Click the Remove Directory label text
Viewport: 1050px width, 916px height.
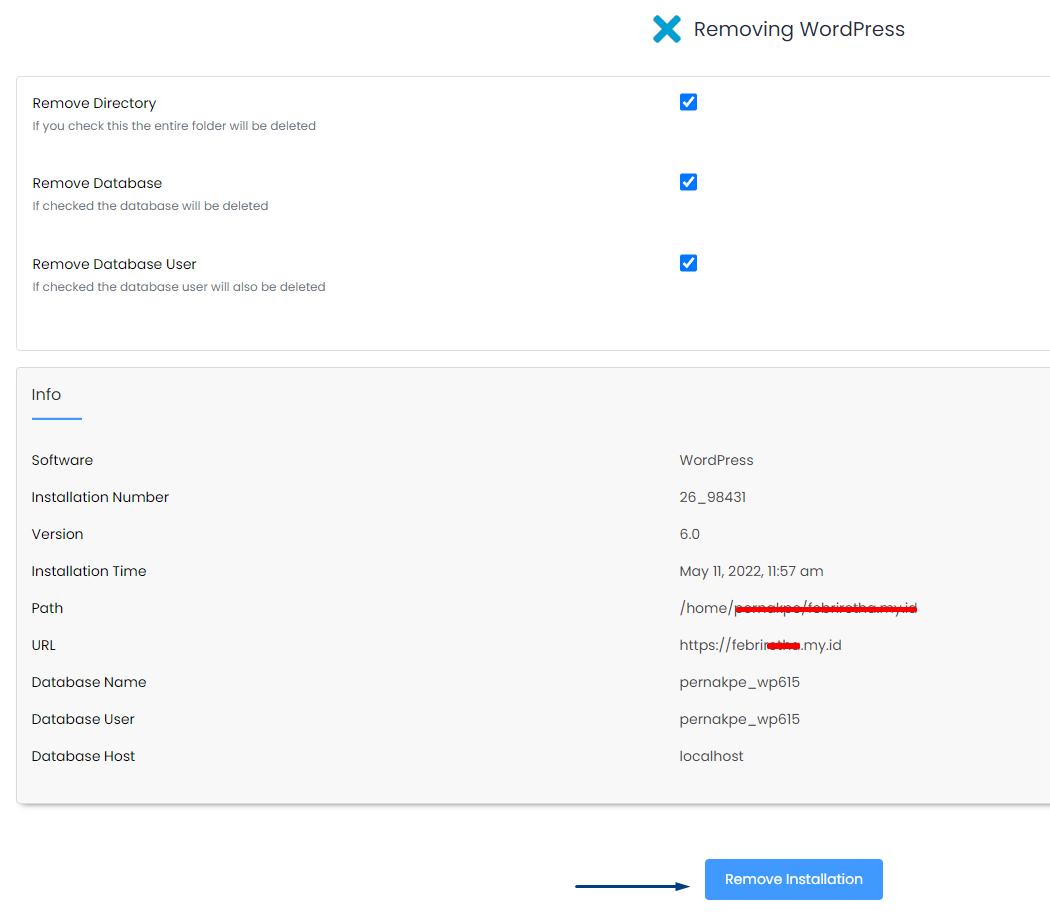click(x=94, y=103)
